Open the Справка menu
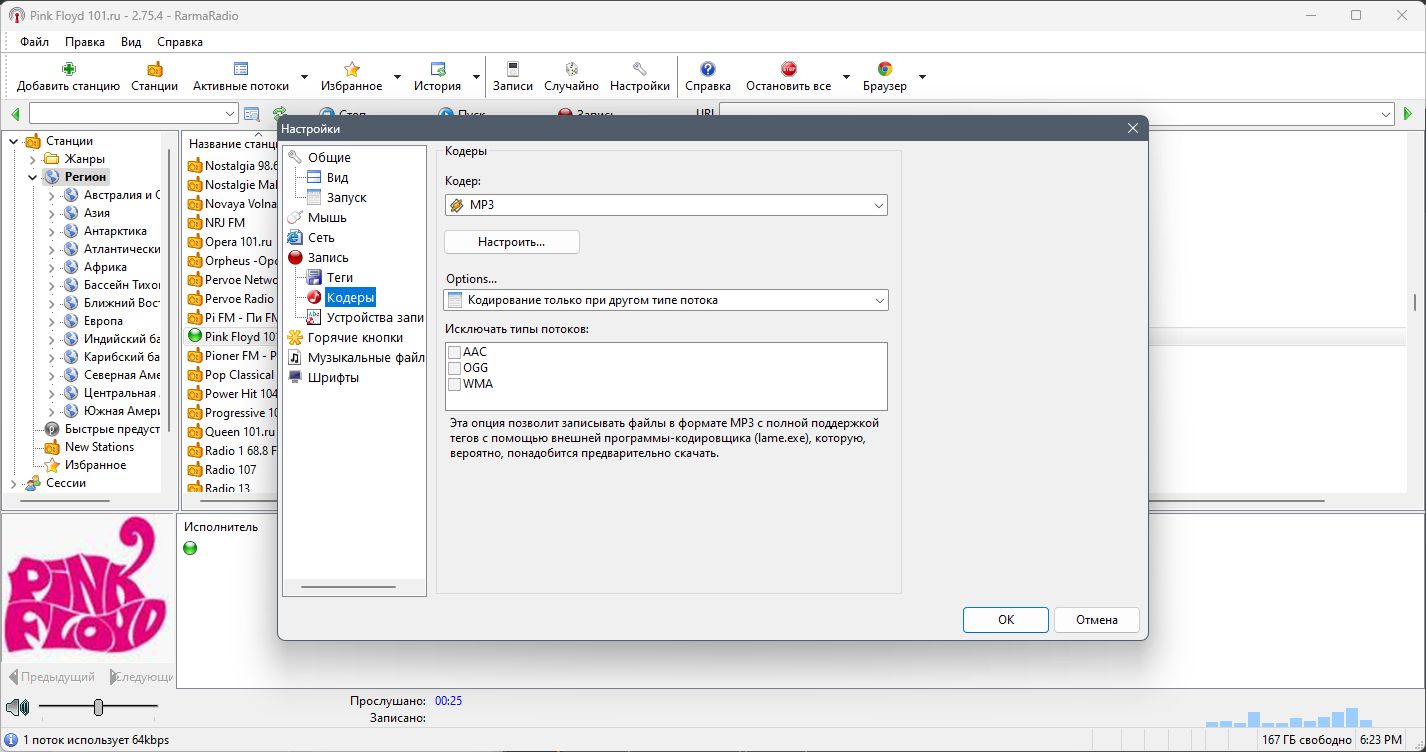 180,42
